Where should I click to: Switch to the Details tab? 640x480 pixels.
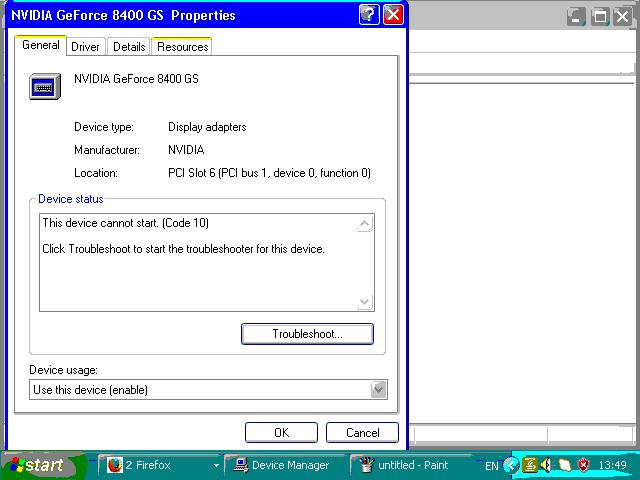coord(129,47)
